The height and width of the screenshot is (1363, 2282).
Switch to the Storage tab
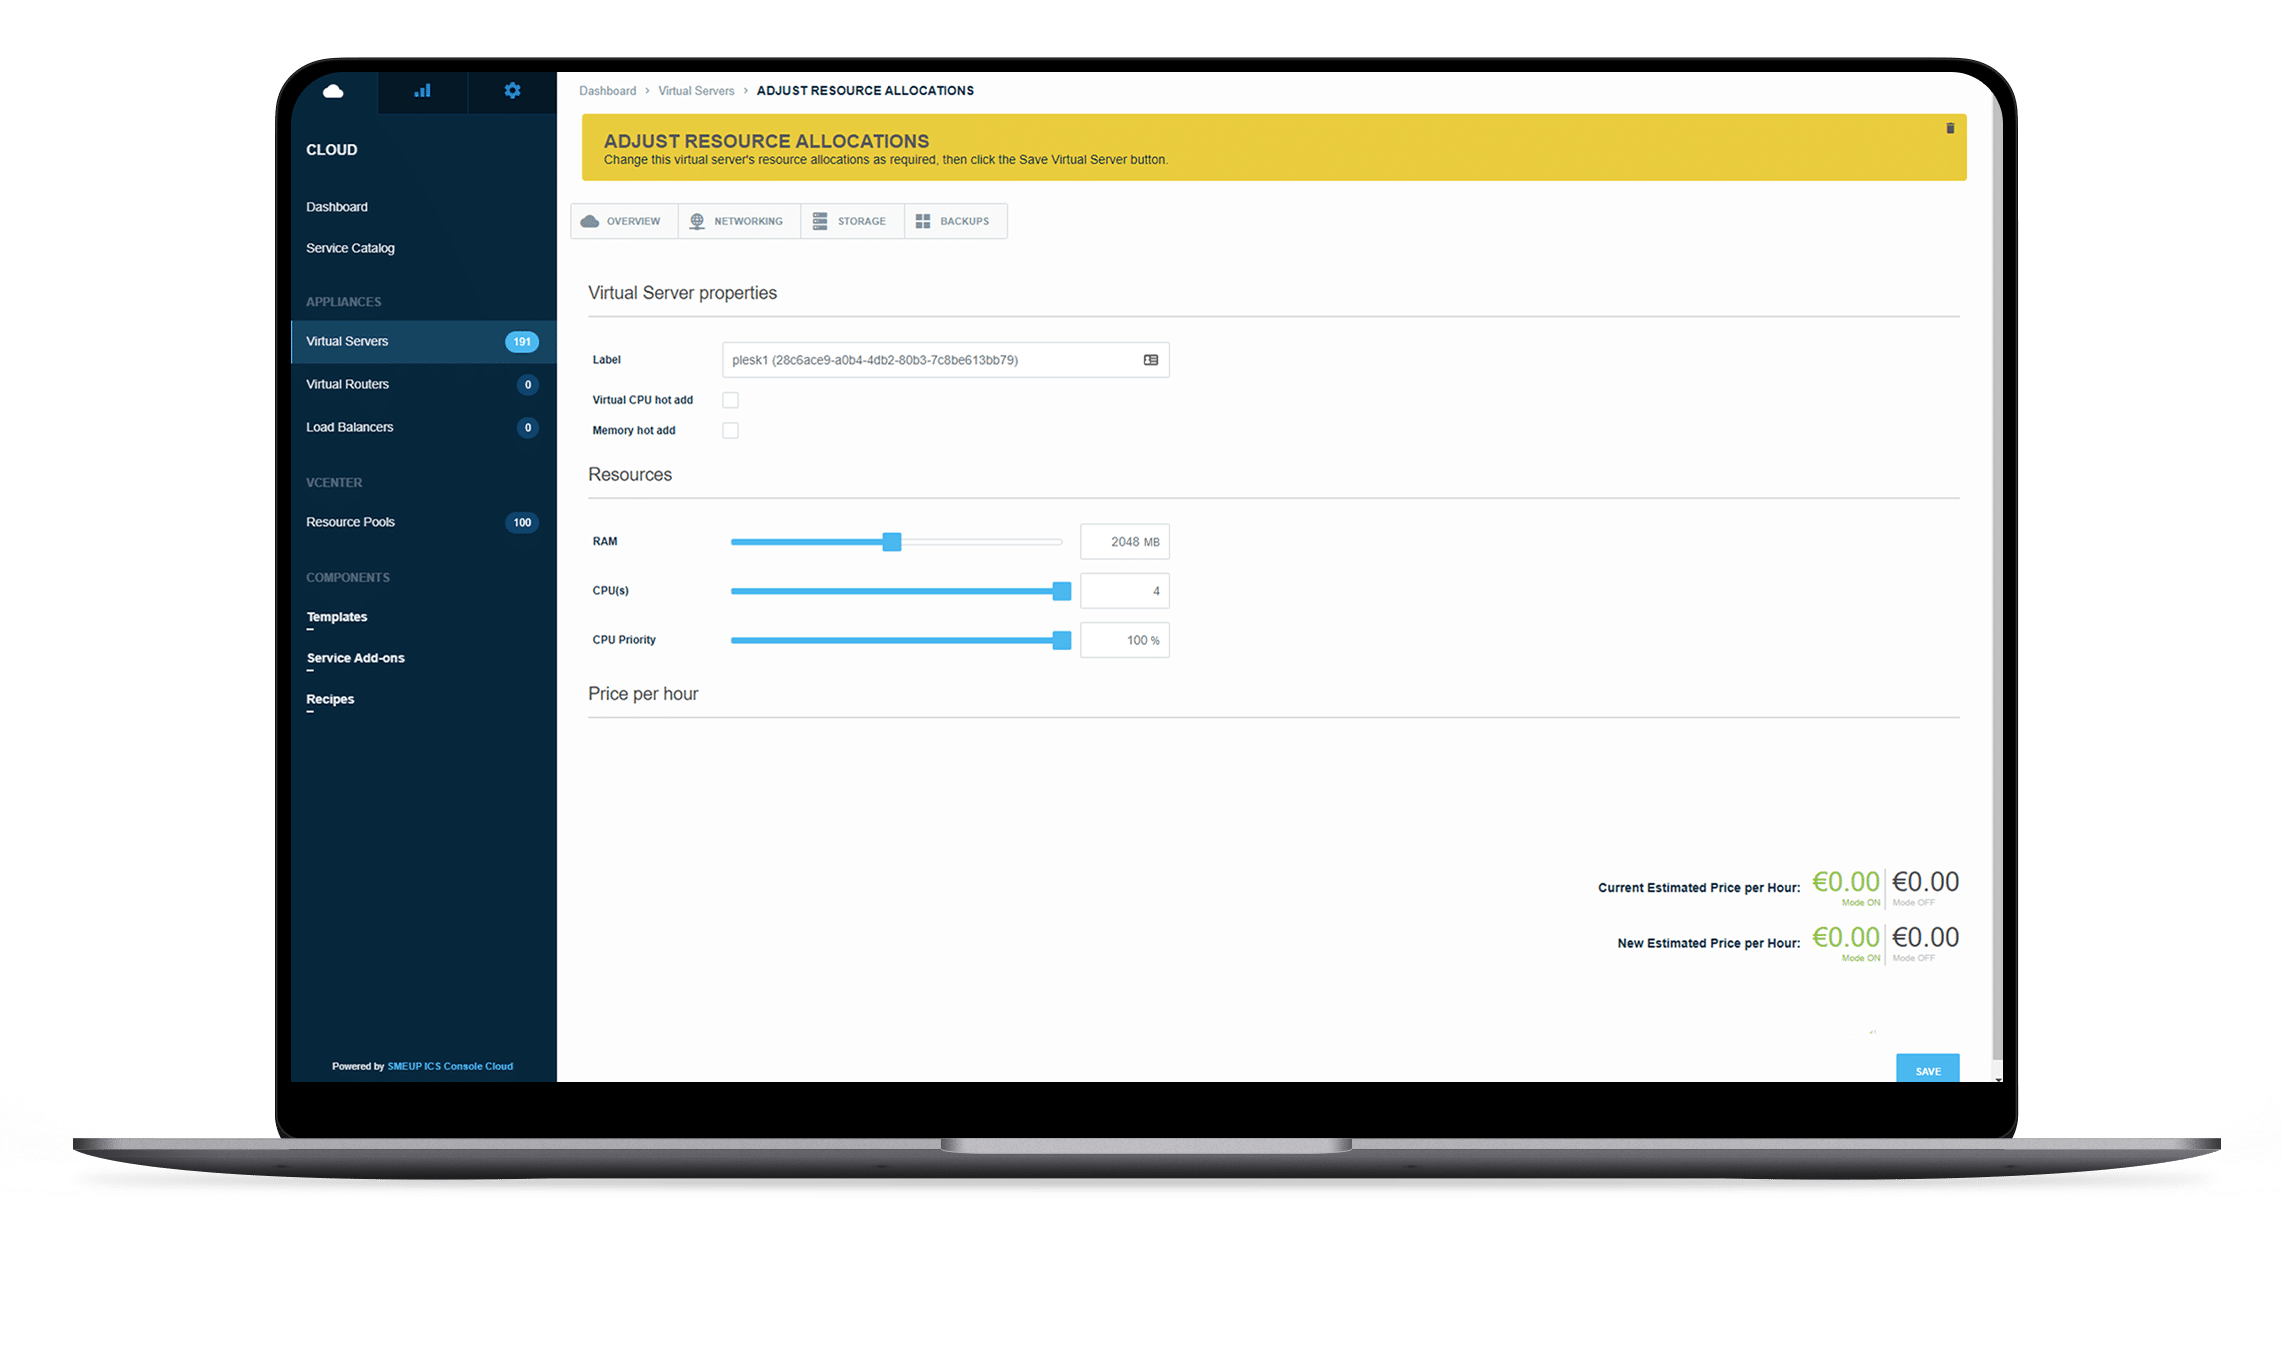(851, 221)
